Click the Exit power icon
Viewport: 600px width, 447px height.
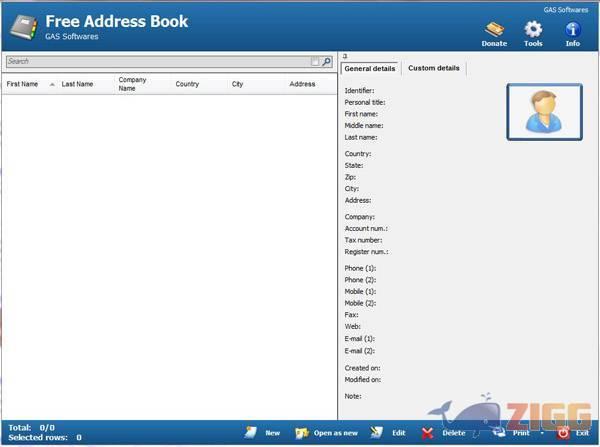[563, 433]
